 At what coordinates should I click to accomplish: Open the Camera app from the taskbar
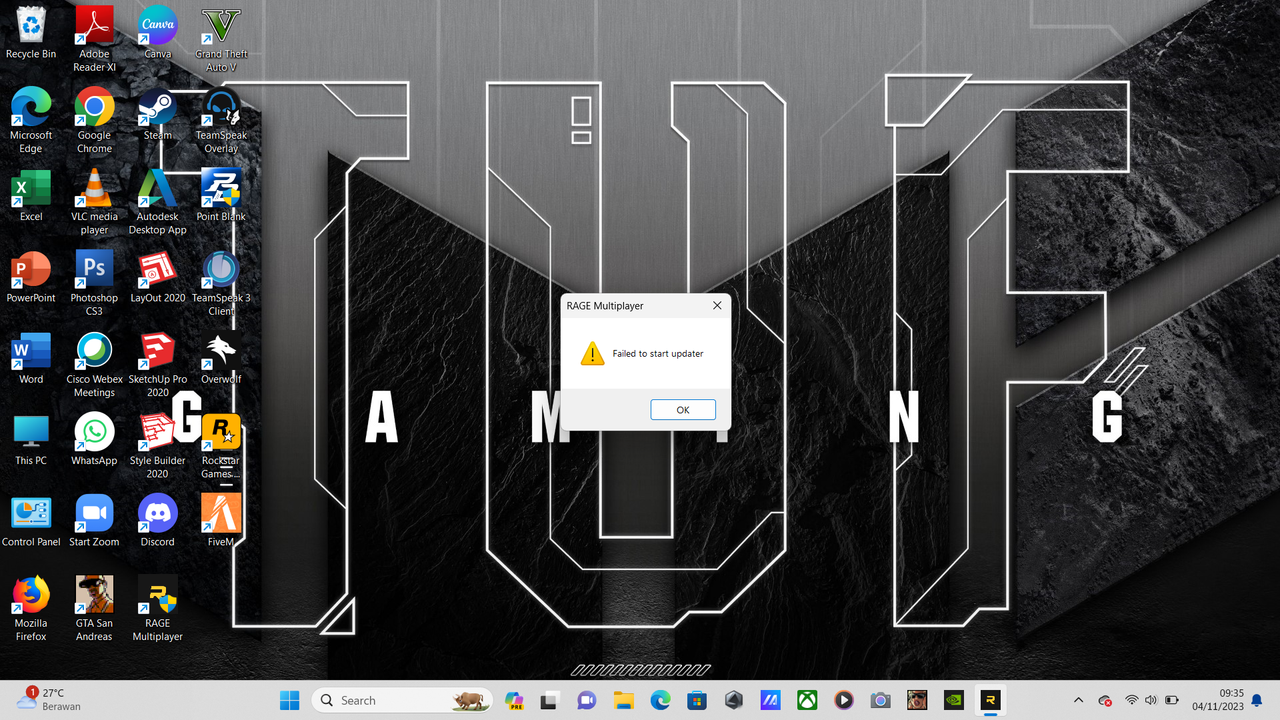point(880,701)
